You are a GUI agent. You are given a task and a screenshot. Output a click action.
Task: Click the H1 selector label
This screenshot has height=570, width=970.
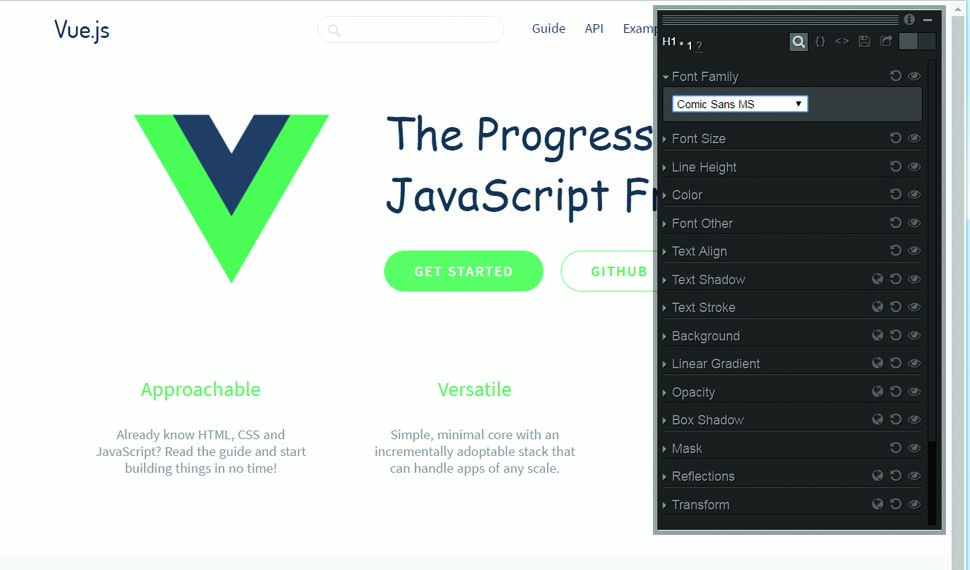click(x=669, y=41)
